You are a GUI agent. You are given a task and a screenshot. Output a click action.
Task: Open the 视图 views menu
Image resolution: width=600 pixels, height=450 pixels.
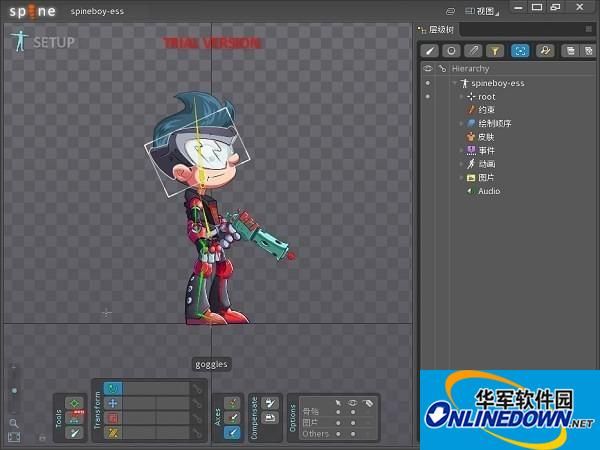tap(482, 11)
